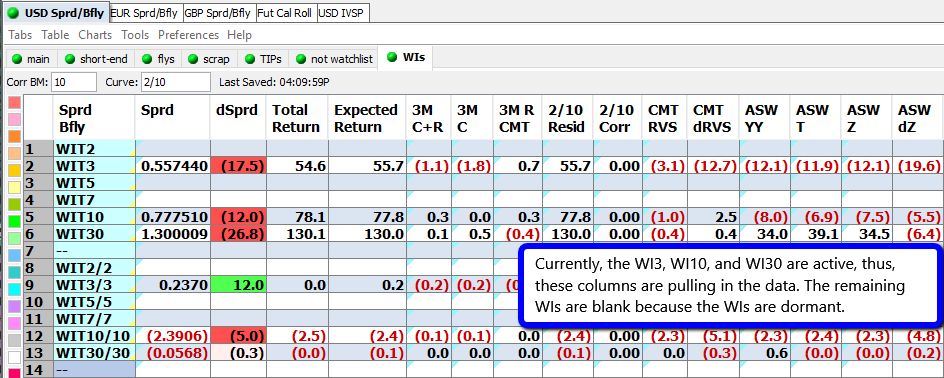The image size is (944, 378).
Task: Click the 0.557440 Sprd cell
Action: pos(173,166)
